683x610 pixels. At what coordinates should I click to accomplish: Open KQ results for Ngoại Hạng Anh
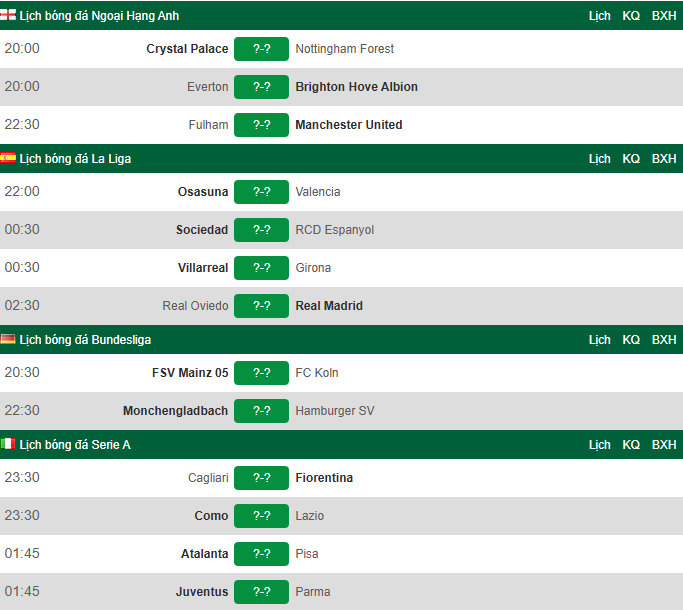631,16
